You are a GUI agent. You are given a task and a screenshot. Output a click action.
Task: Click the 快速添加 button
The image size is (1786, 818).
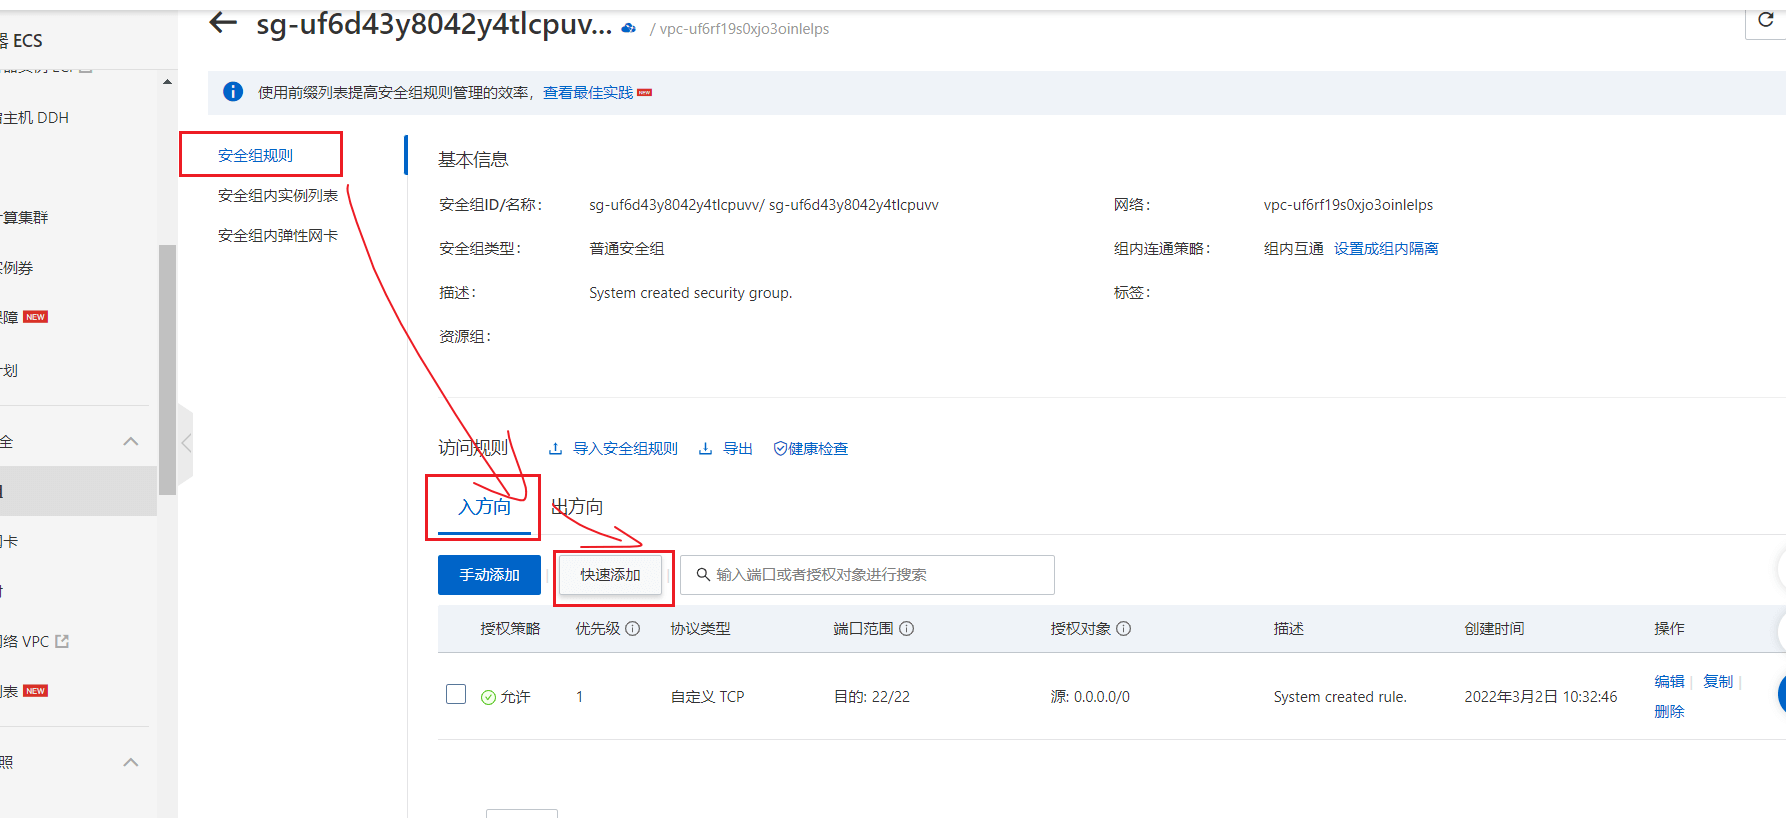pyautogui.click(x=610, y=575)
